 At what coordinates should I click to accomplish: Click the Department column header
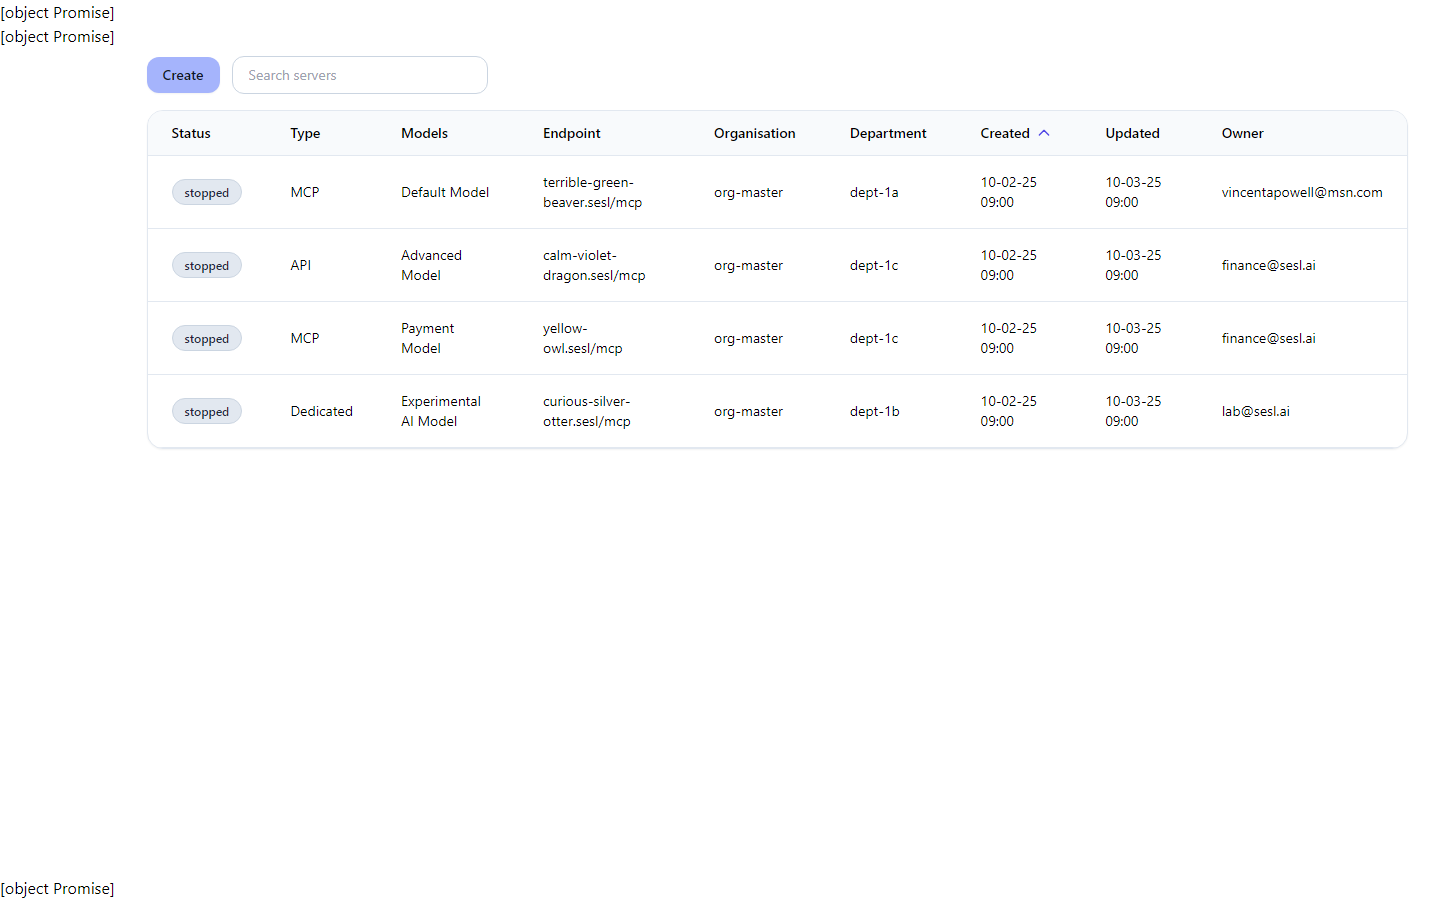pos(888,133)
